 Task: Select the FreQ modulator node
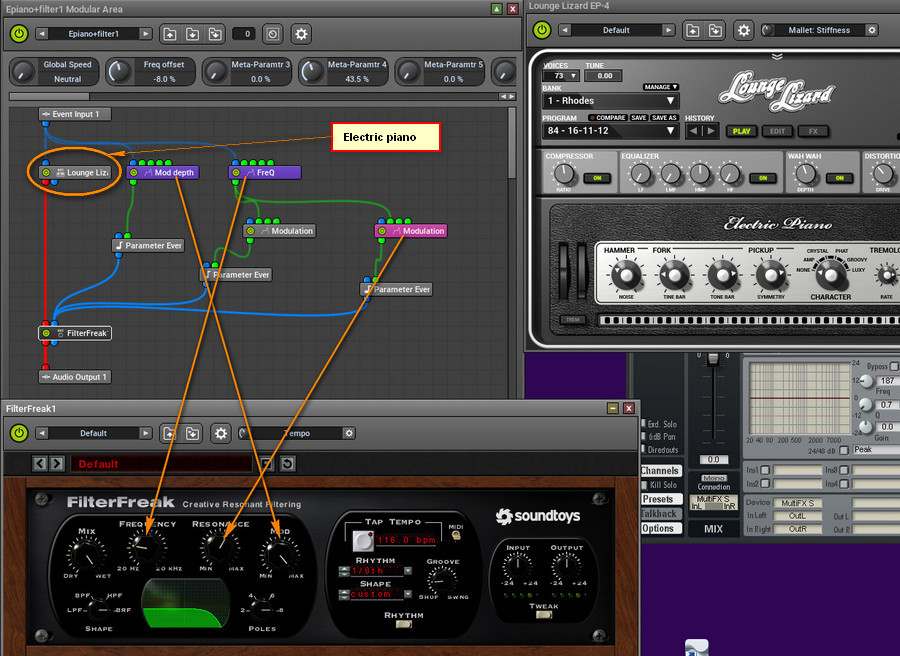tap(265, 172)
